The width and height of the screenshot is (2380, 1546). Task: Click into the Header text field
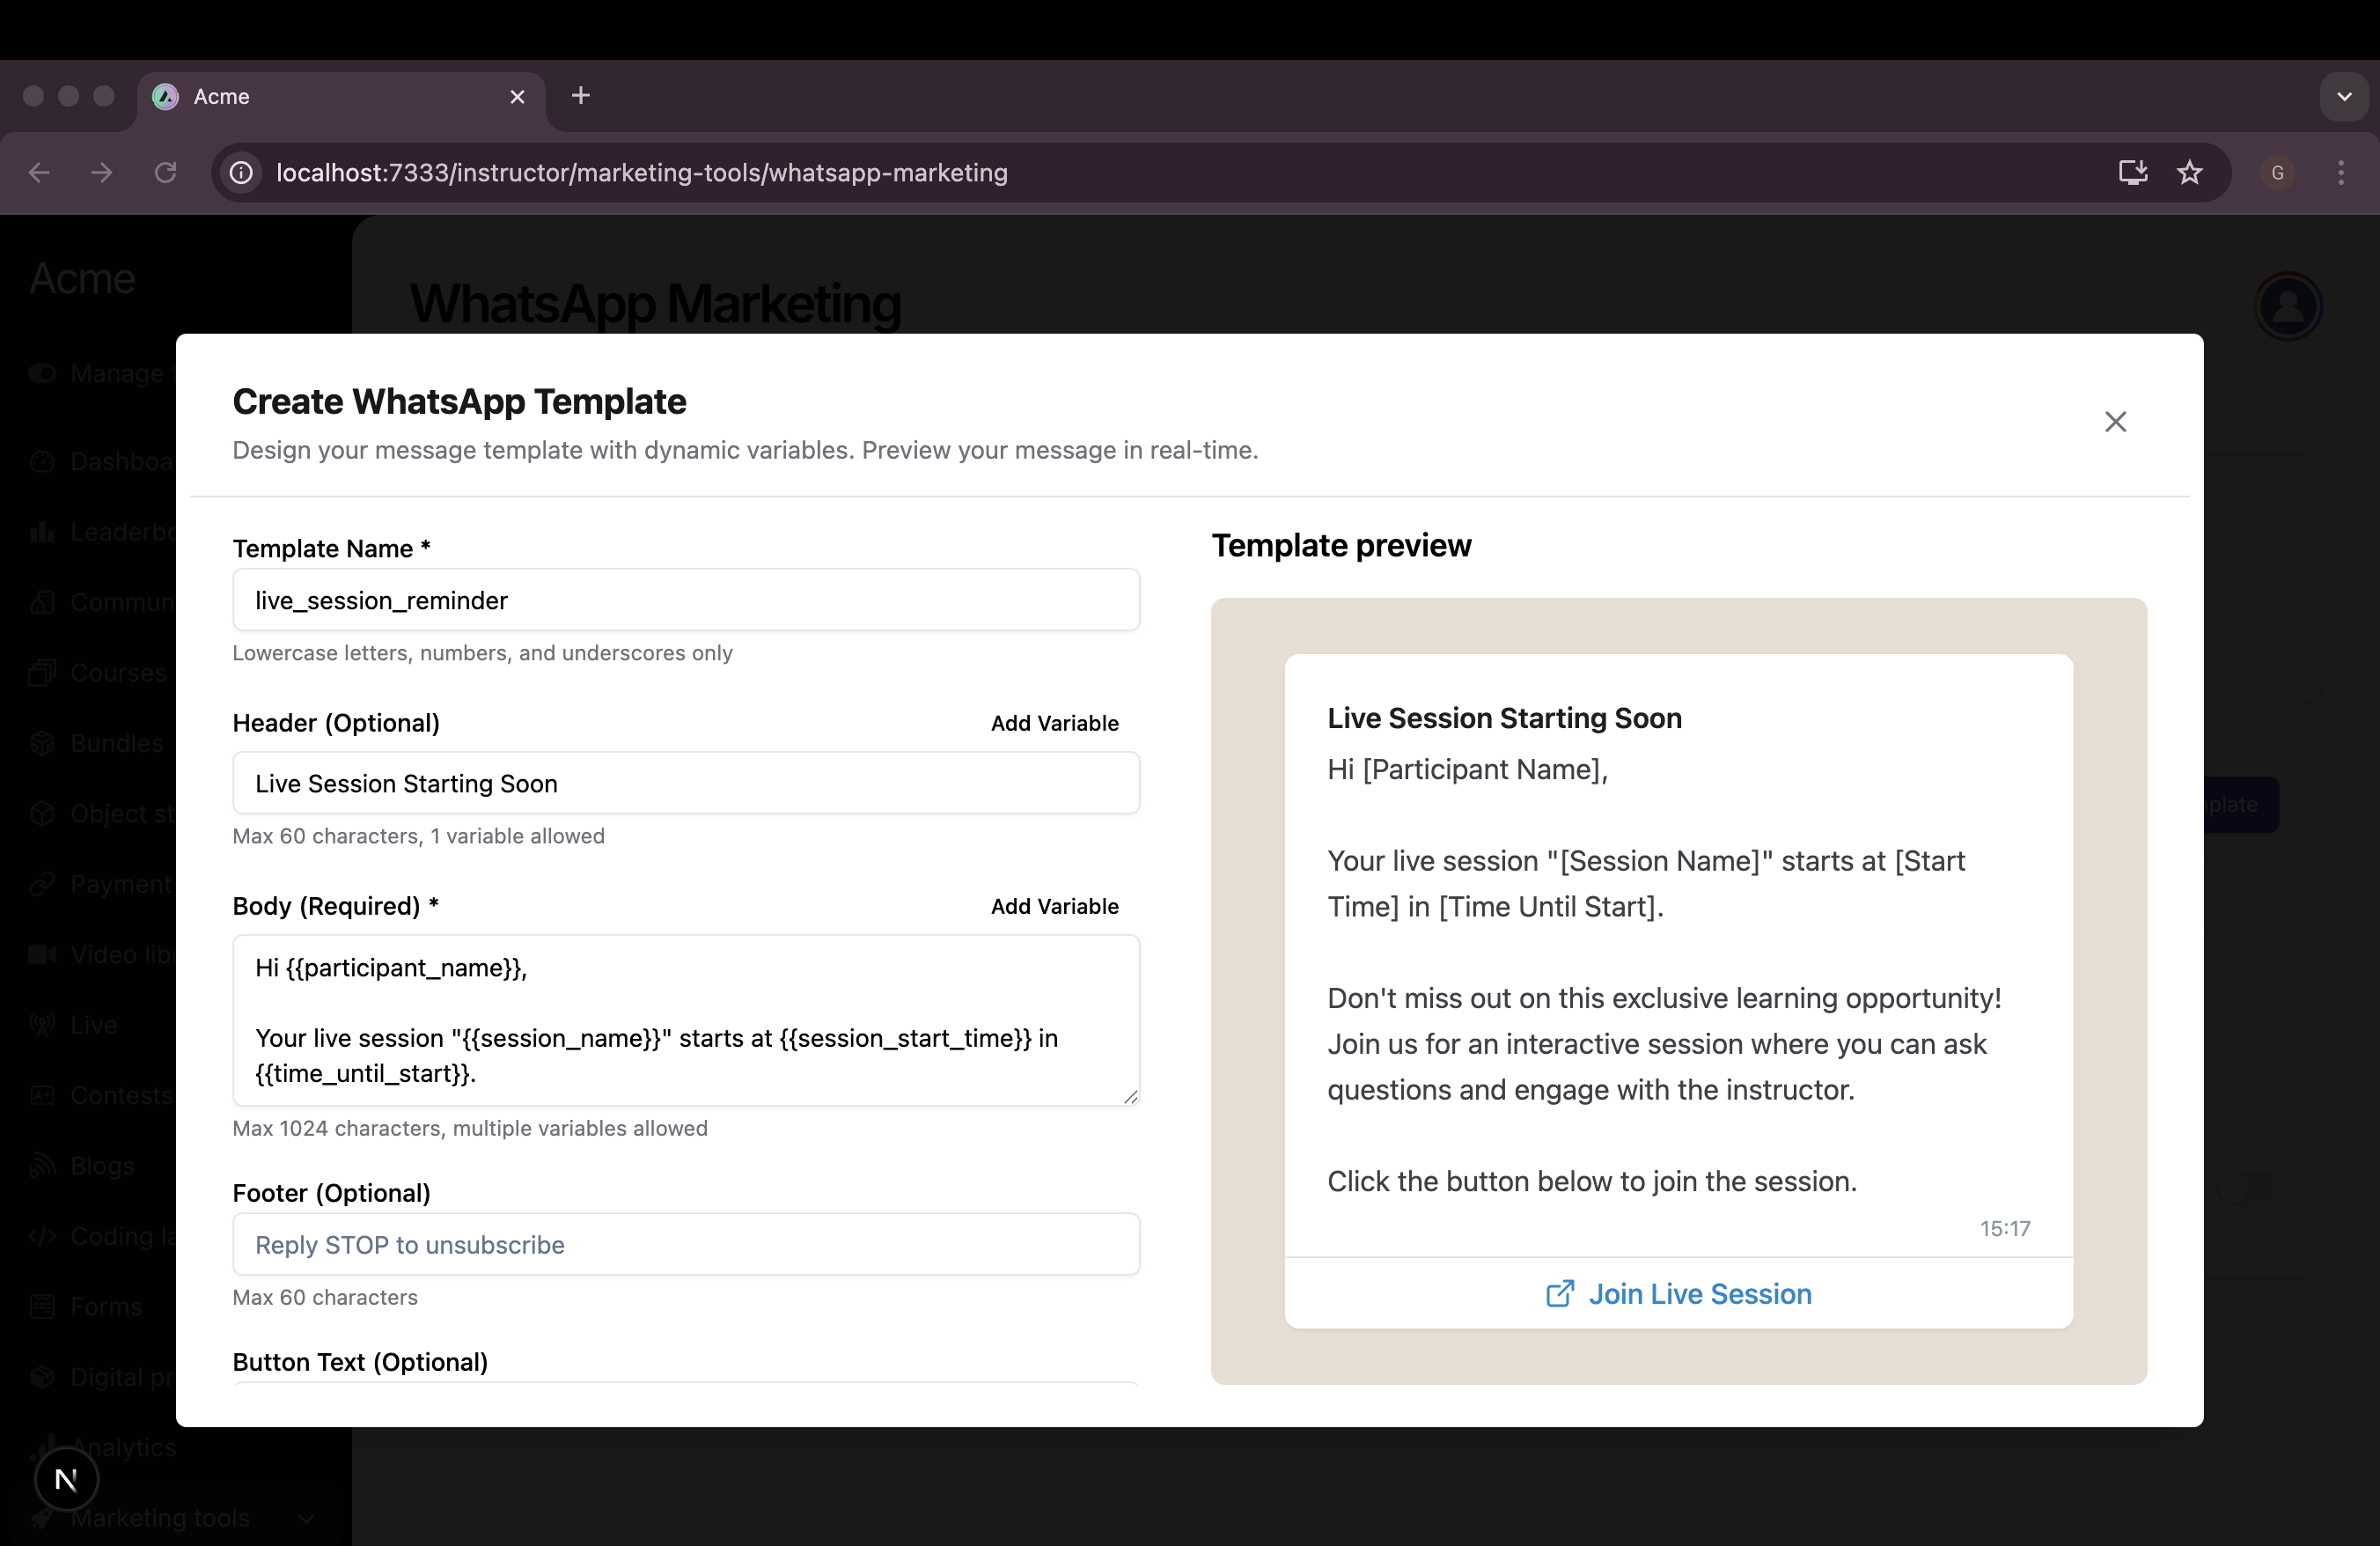pos(685,783)
